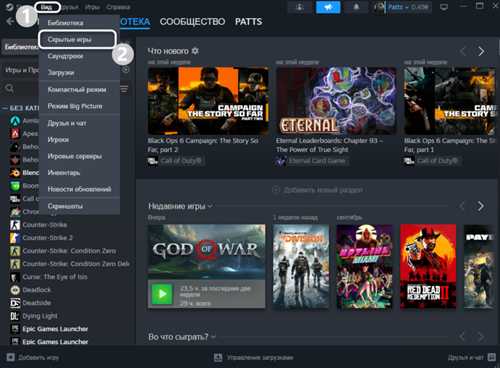Open The Division game cover

(301, 267)
